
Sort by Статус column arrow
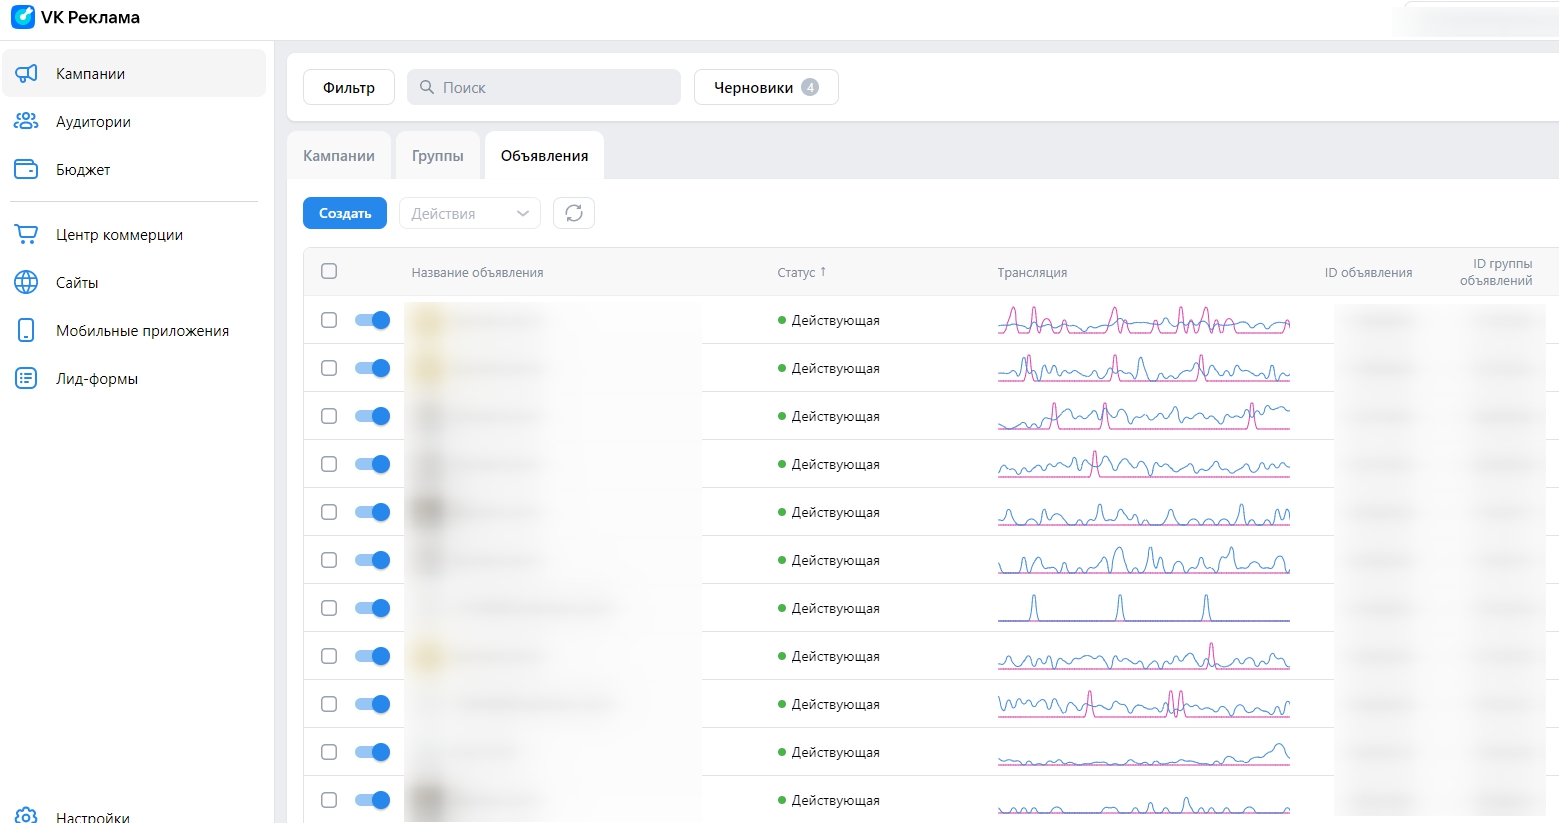pos(823,272)
